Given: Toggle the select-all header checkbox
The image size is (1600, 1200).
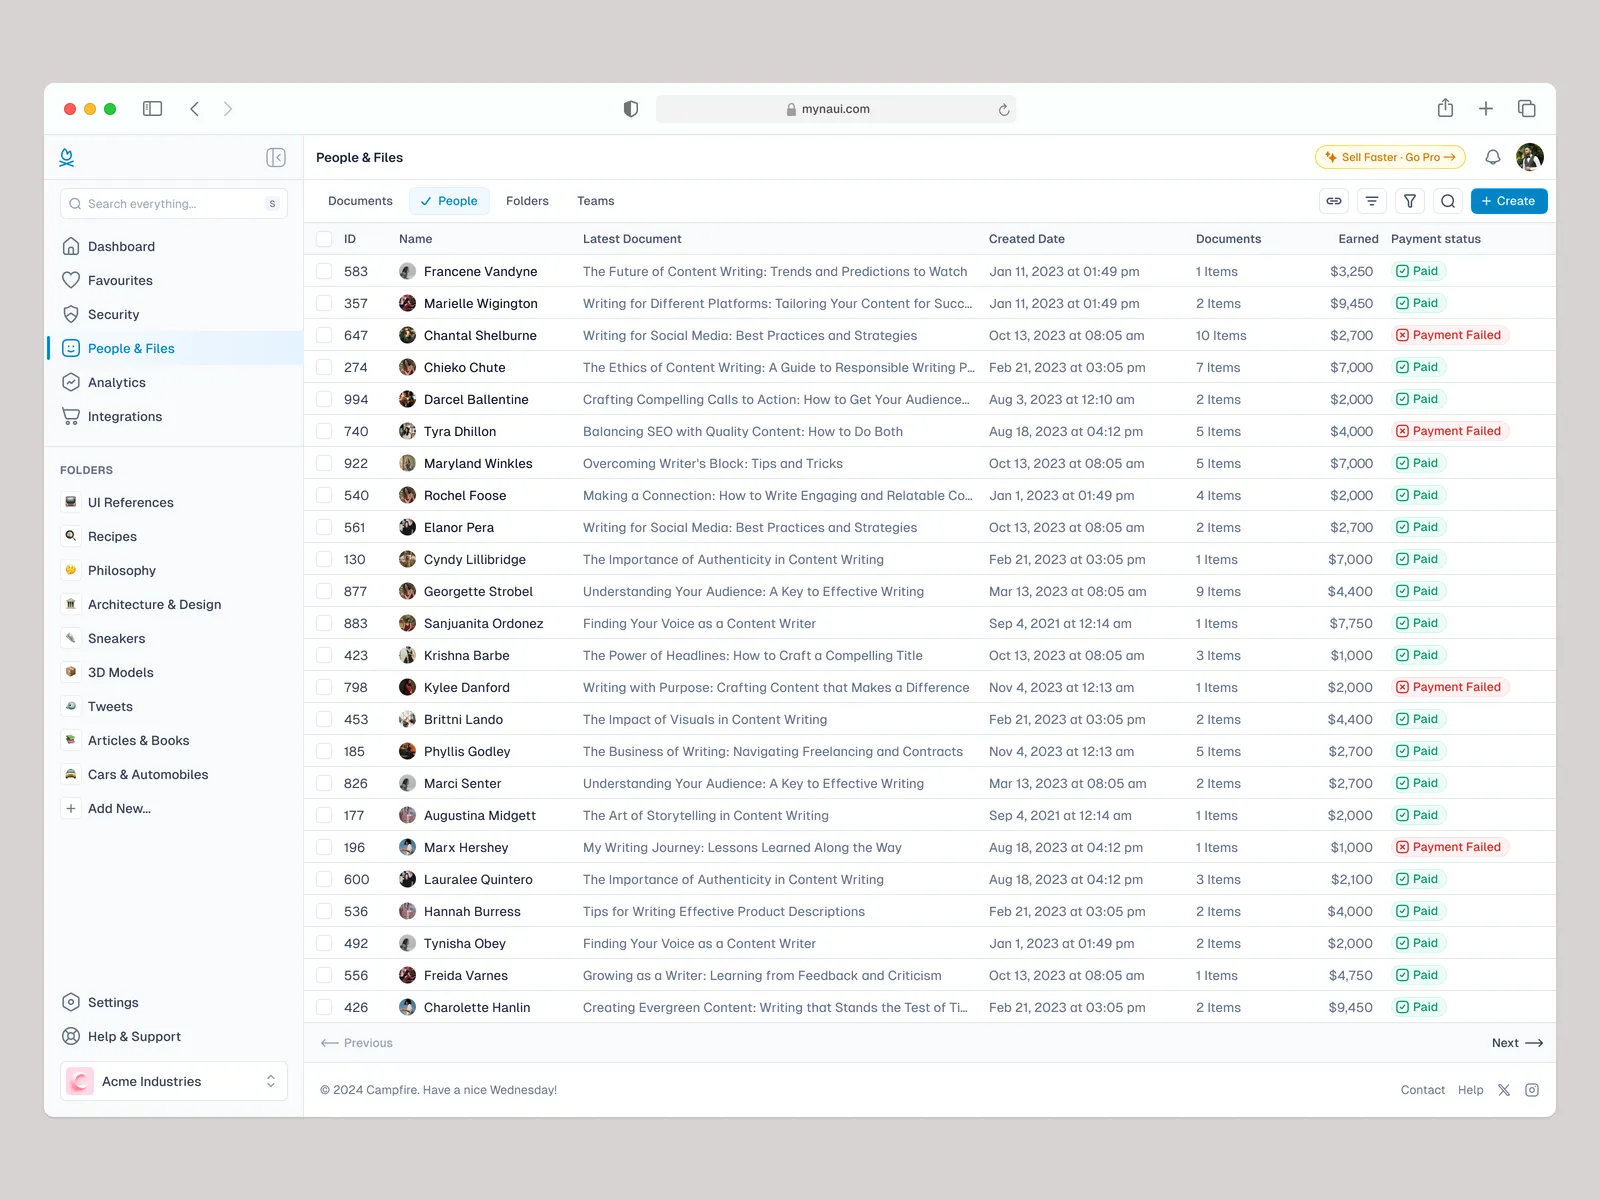Looking at the screenshot, I should point(324,239).
